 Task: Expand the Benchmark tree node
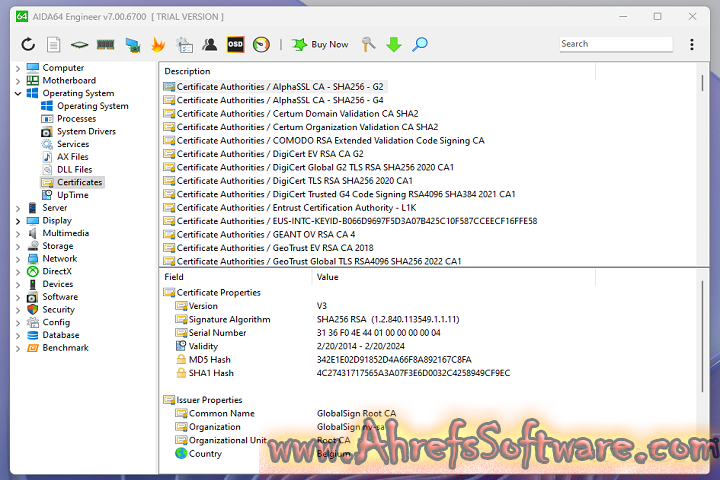(x=18, y=348)
